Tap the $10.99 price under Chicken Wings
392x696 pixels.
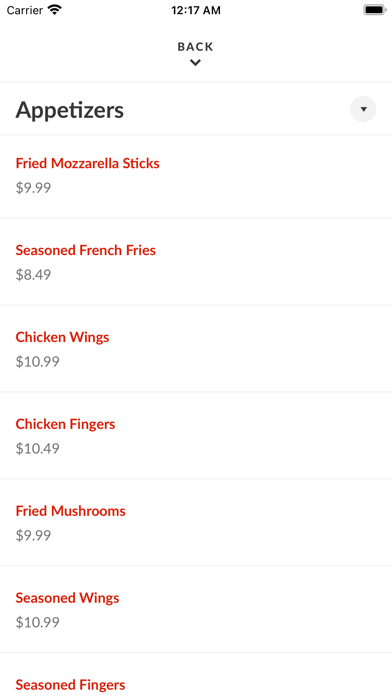point(37,362)
